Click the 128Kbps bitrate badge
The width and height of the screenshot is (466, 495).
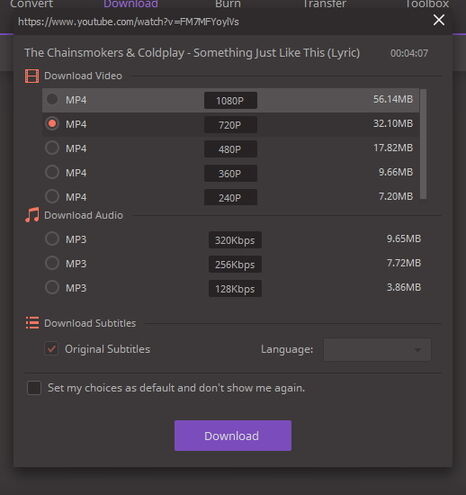pyautogui.click(x=235, y=289)
